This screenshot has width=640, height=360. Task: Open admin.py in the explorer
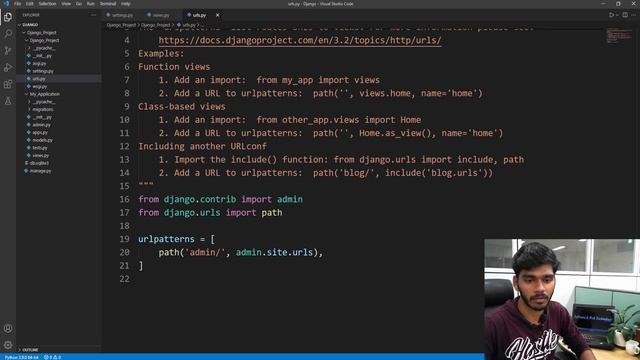pyautogui.click(x=41, y=125)
